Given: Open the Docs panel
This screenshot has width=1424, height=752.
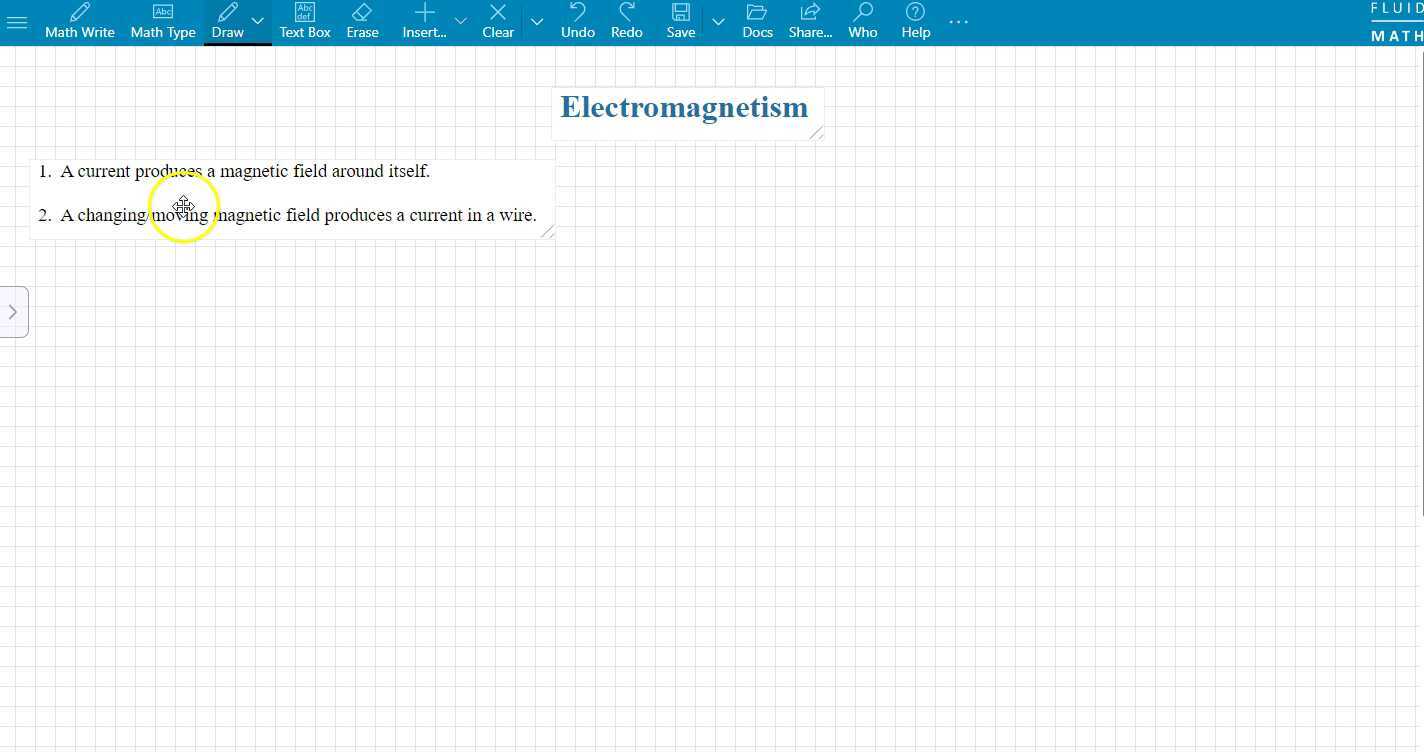Looking at the screenshot, I should pyautogui.click(x=757, y=21).
